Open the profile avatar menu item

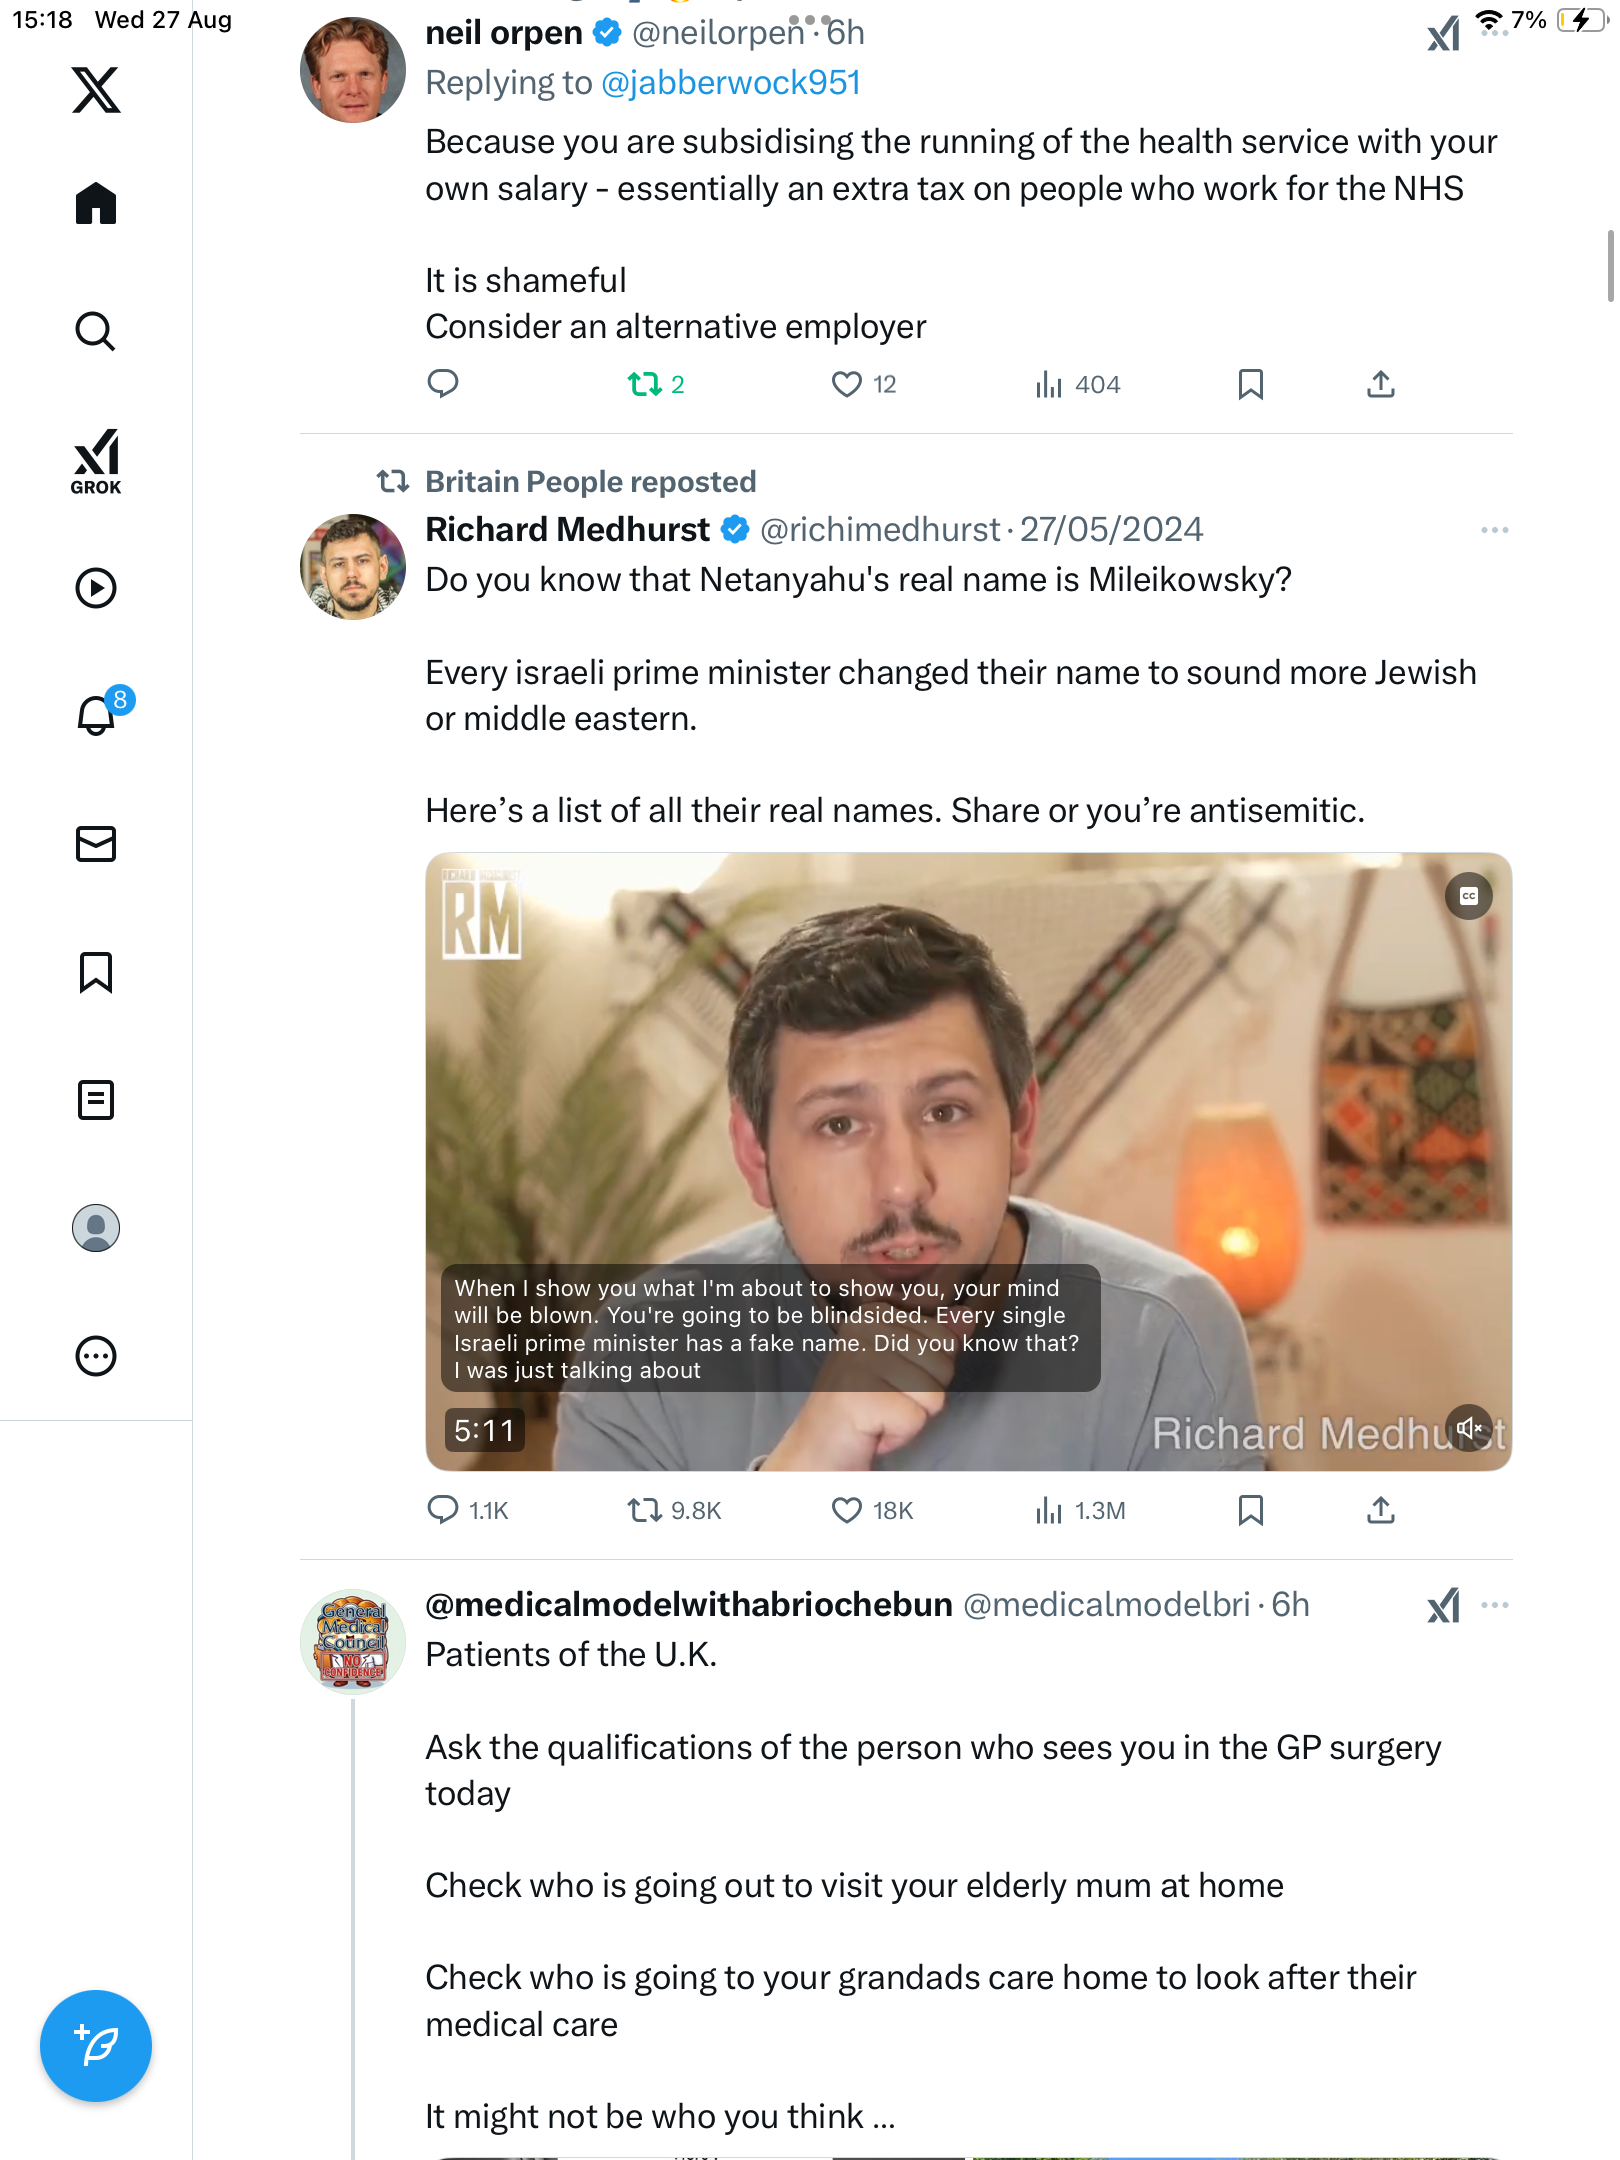coord(96,1228)
